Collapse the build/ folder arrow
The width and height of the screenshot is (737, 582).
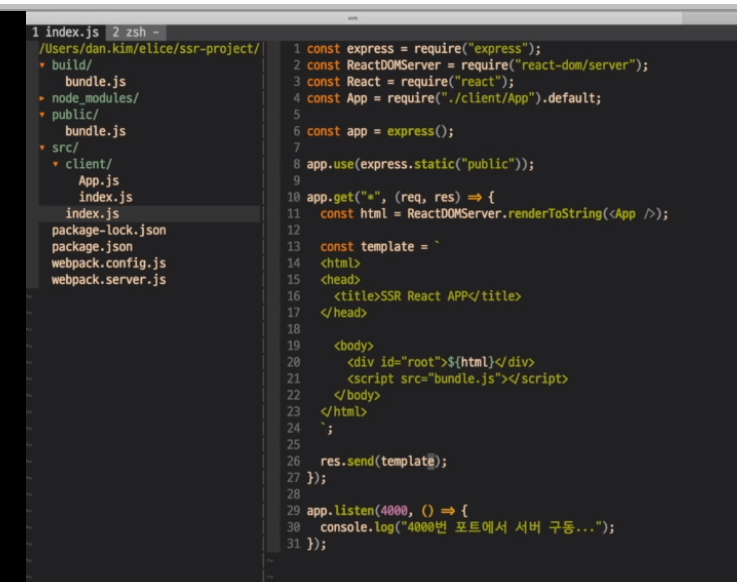[42, 65]
